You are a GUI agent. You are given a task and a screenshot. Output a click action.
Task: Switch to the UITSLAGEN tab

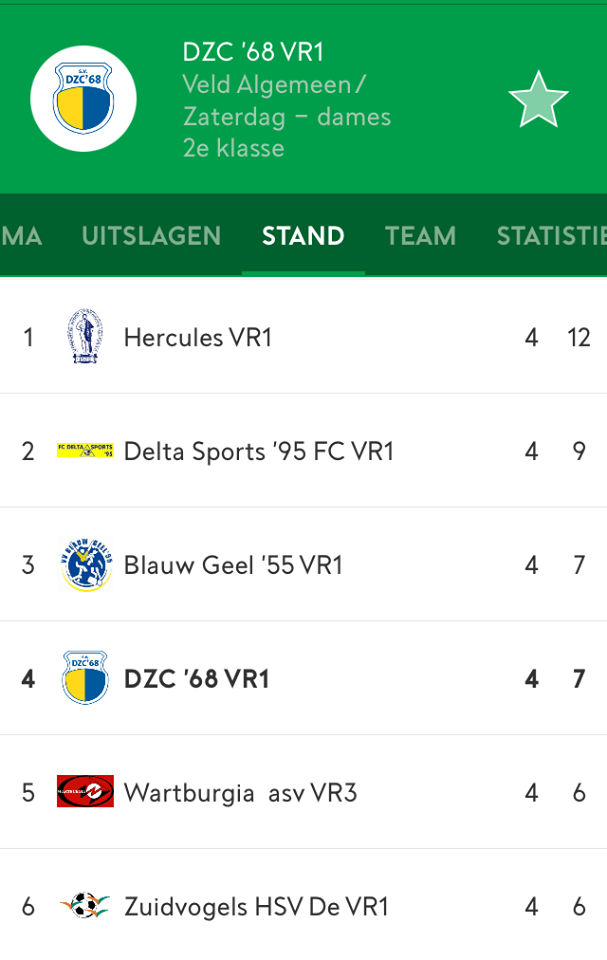(151, 236)
